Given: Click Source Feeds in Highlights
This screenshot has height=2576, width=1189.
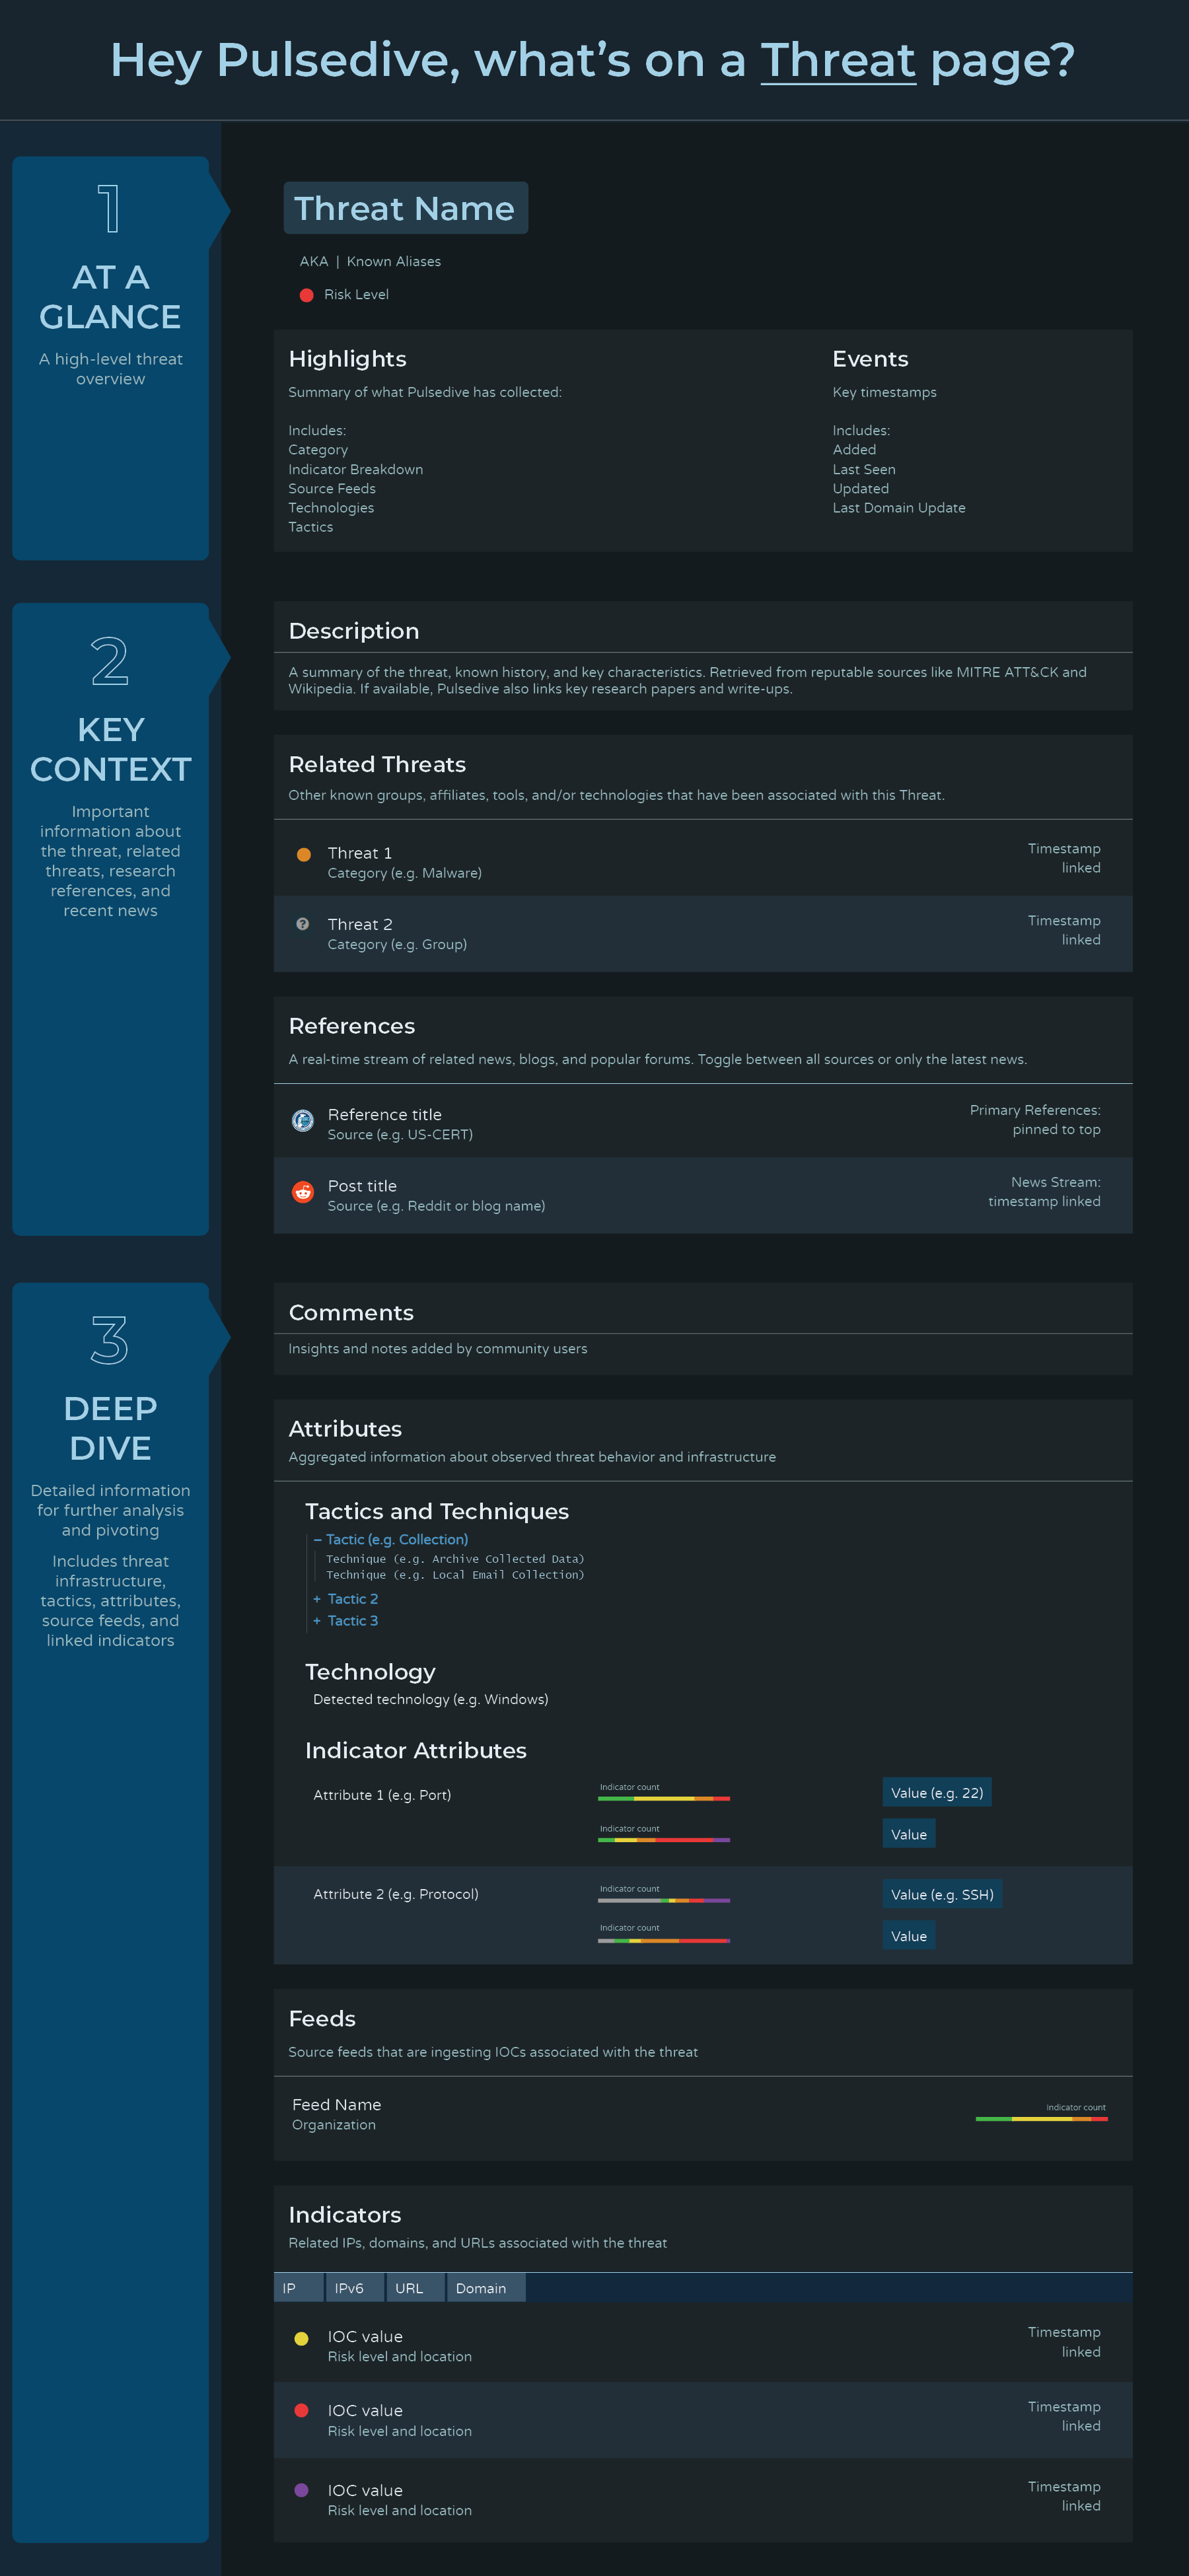Looking at the screenshot, I should (x=332, y=489).
